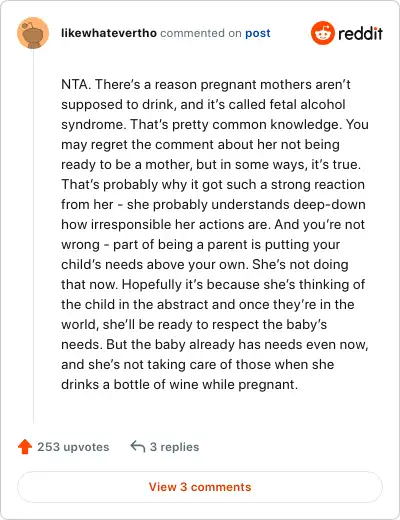Click the "bottle of wine" phrase
The width and height of the screenshot is (400, 520).
(x=156, y=384)
